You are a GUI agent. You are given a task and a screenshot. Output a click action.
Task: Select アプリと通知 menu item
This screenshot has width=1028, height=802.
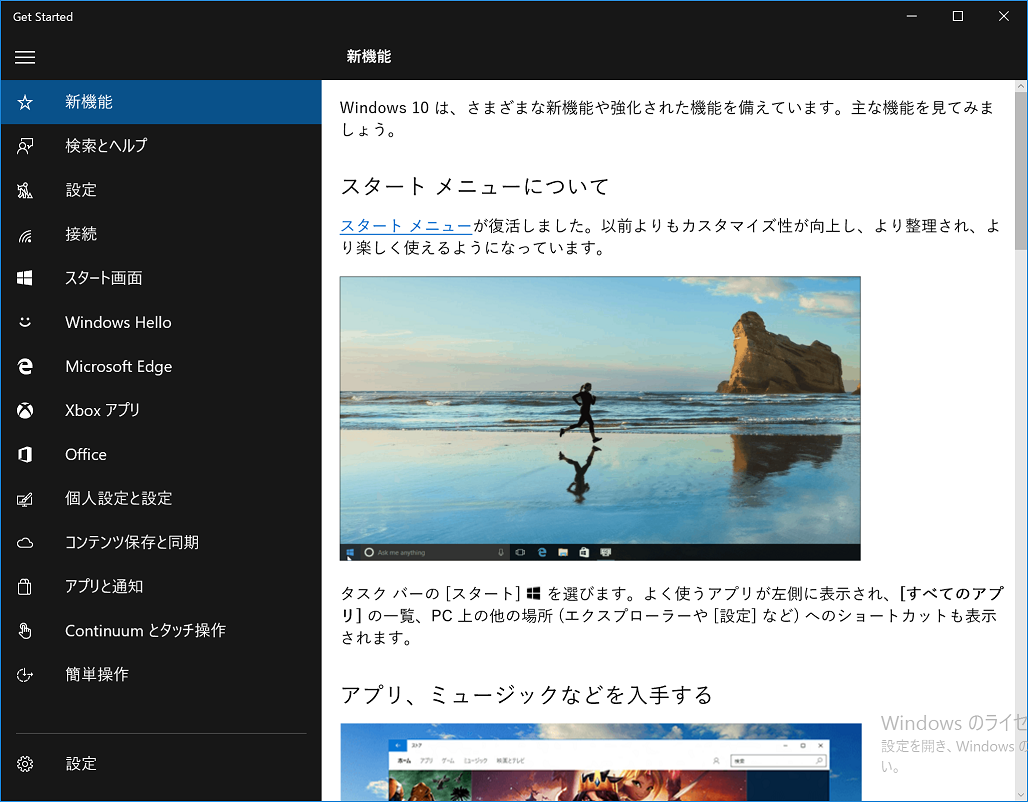(x=161, y=586)
